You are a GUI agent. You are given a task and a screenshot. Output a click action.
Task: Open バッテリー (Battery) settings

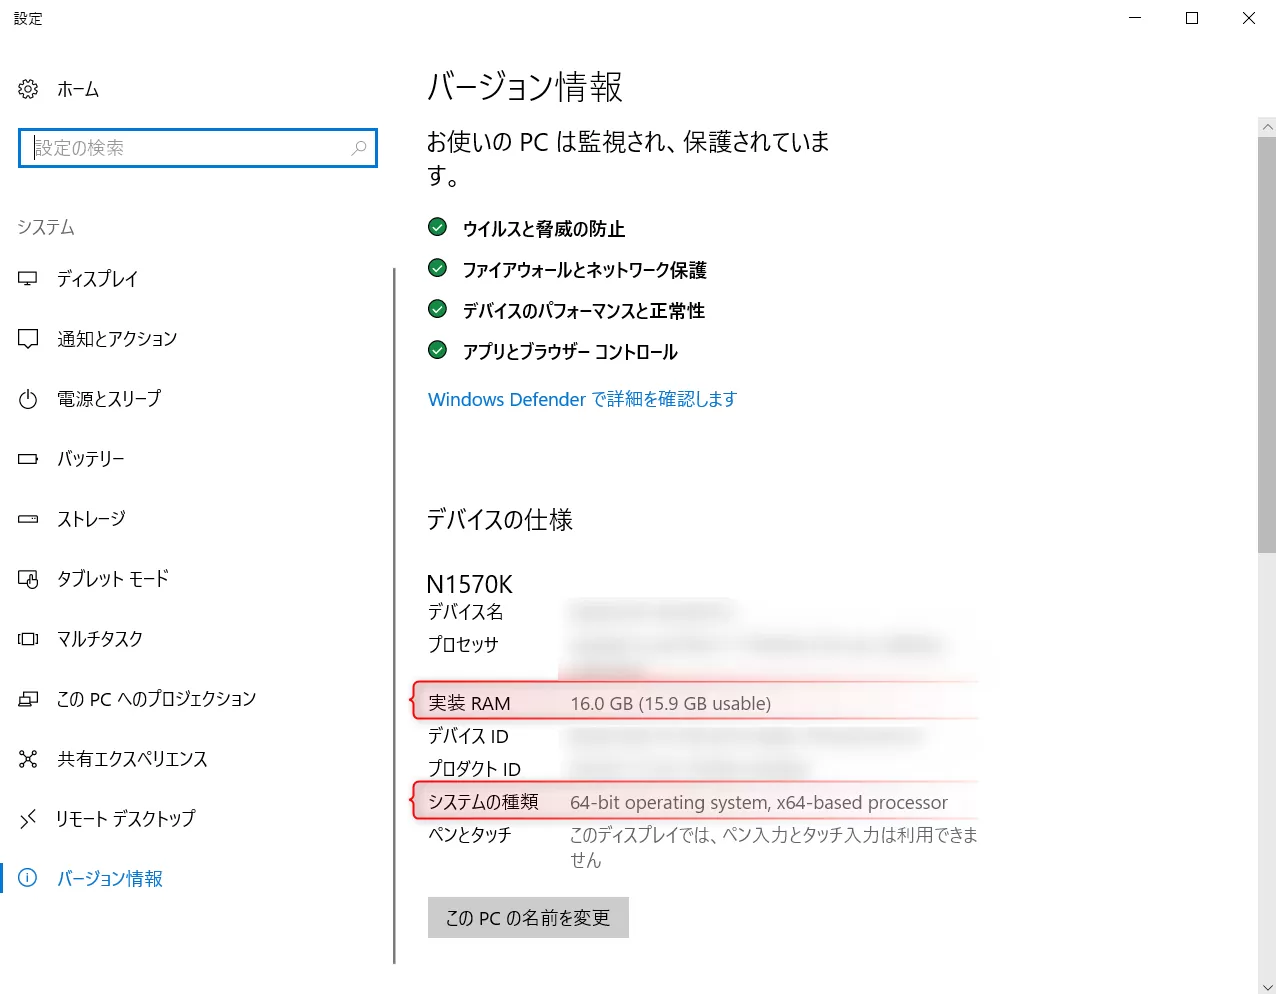tap(91, 459)
